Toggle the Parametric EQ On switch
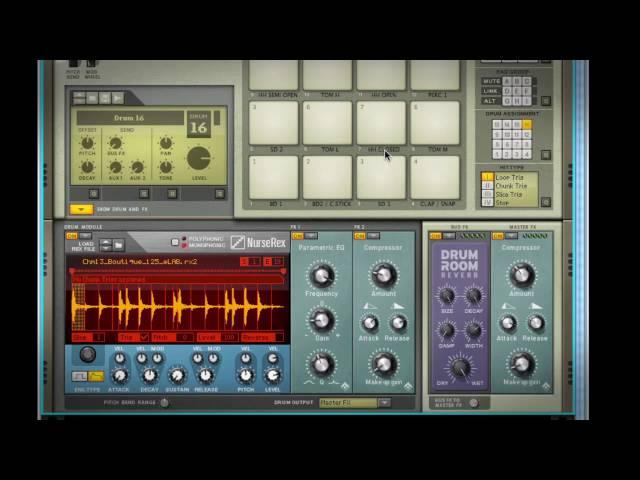 coord(297,235)
